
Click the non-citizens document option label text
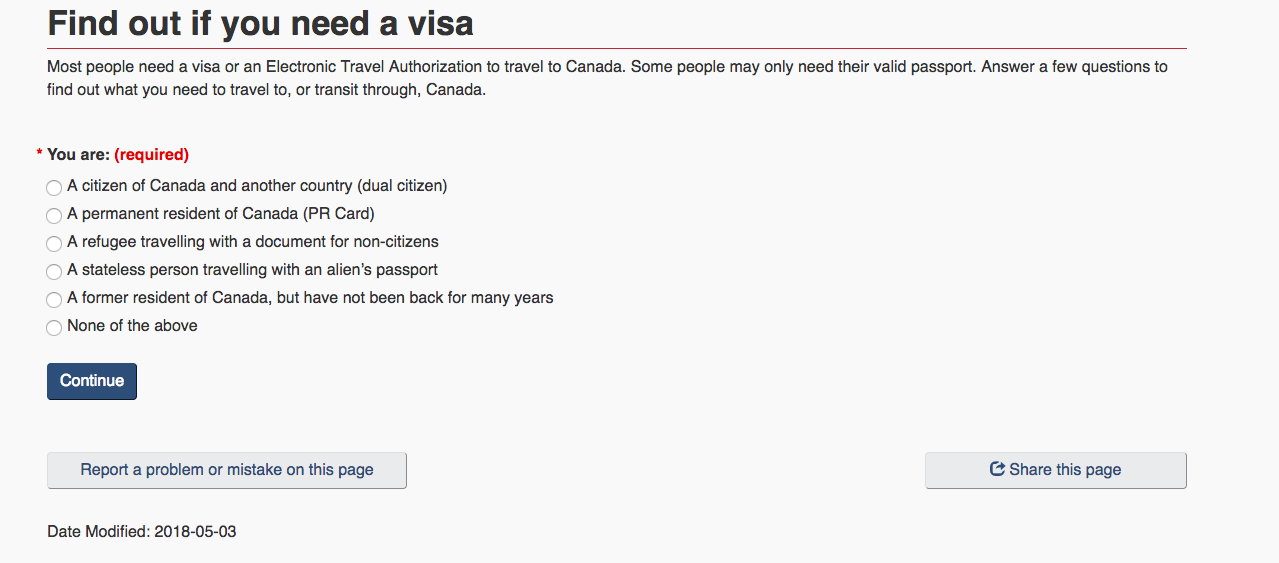tap(253, 242)
